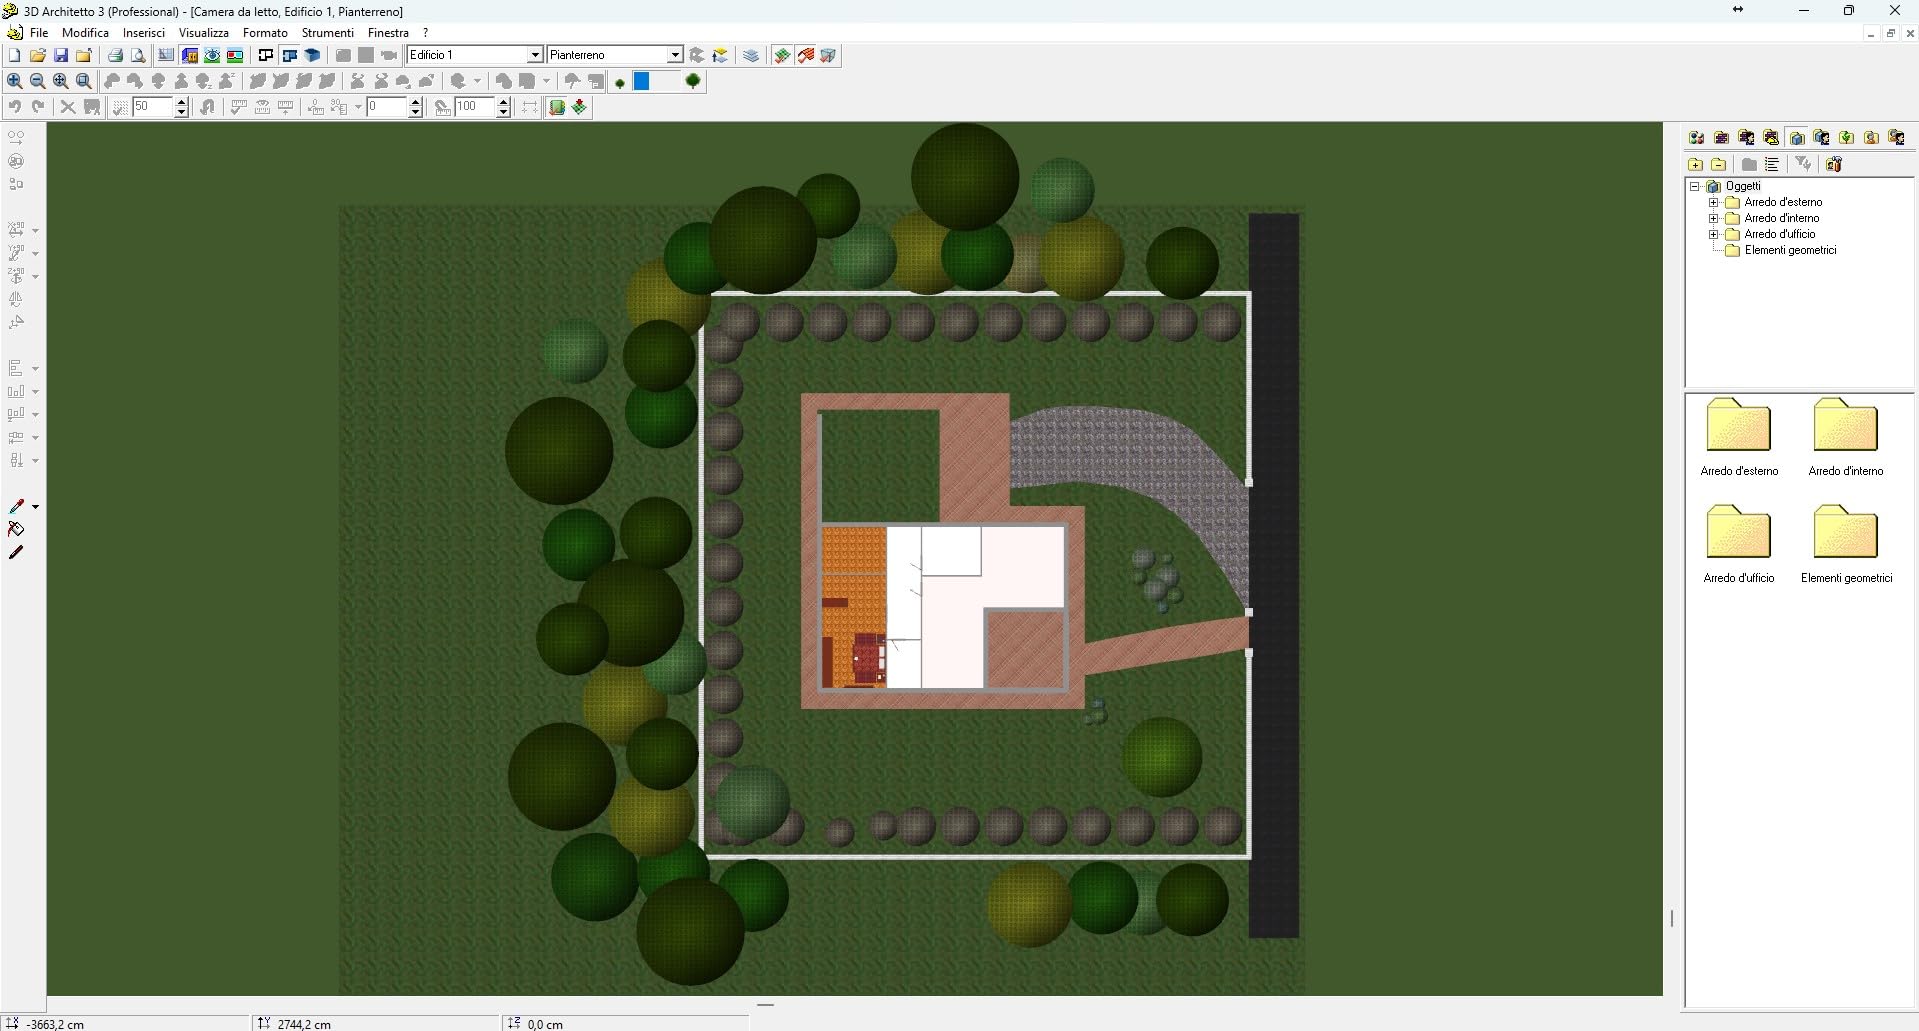Image resolution: width=1919 pixels, height=1031 pixels.
Task: Save project with the floppy disk icon
Action: click(61, 56)
